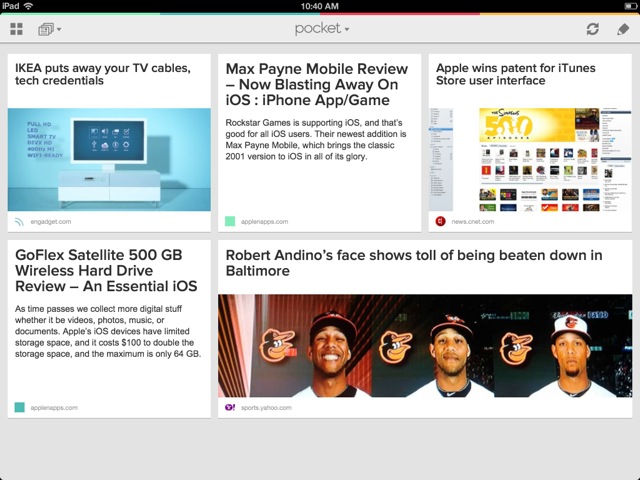Tap the teal applenapps.com icon under GoFlex

19,408
